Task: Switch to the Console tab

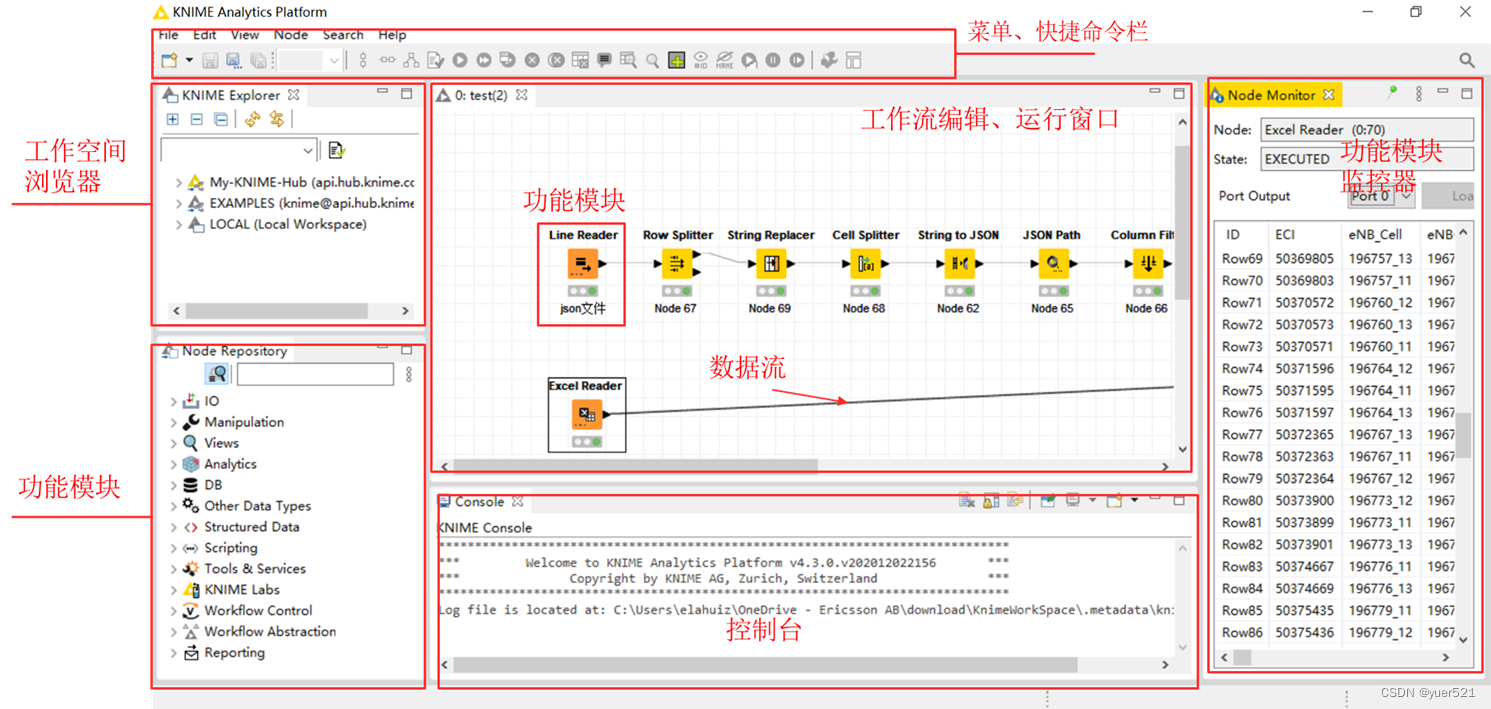Action: point(480,502)
